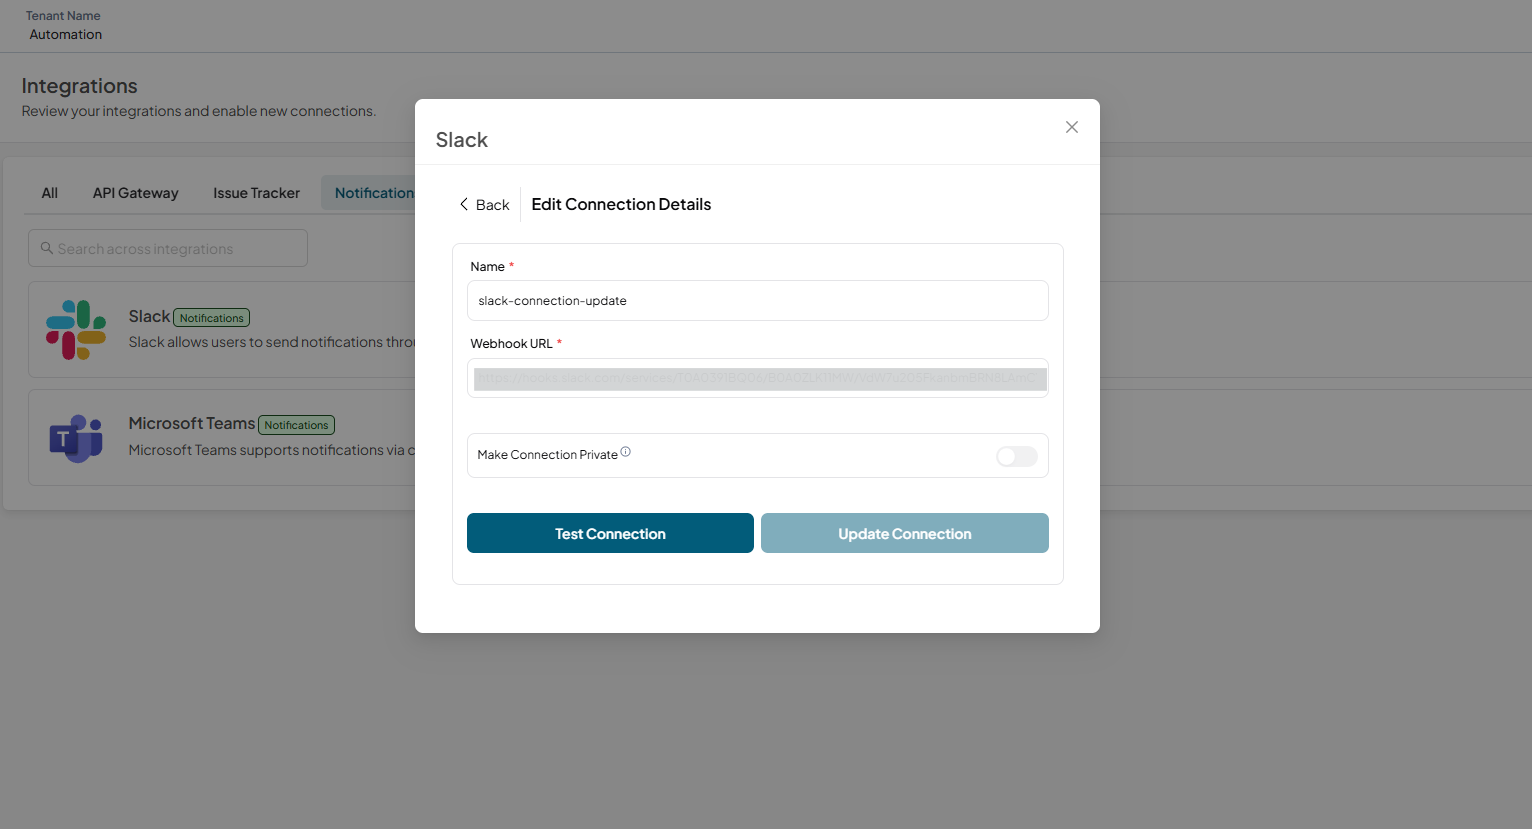The width and height of the screenshot is (1532, 829).
Task: Click the Back link text
Action: tap(492, 204)
